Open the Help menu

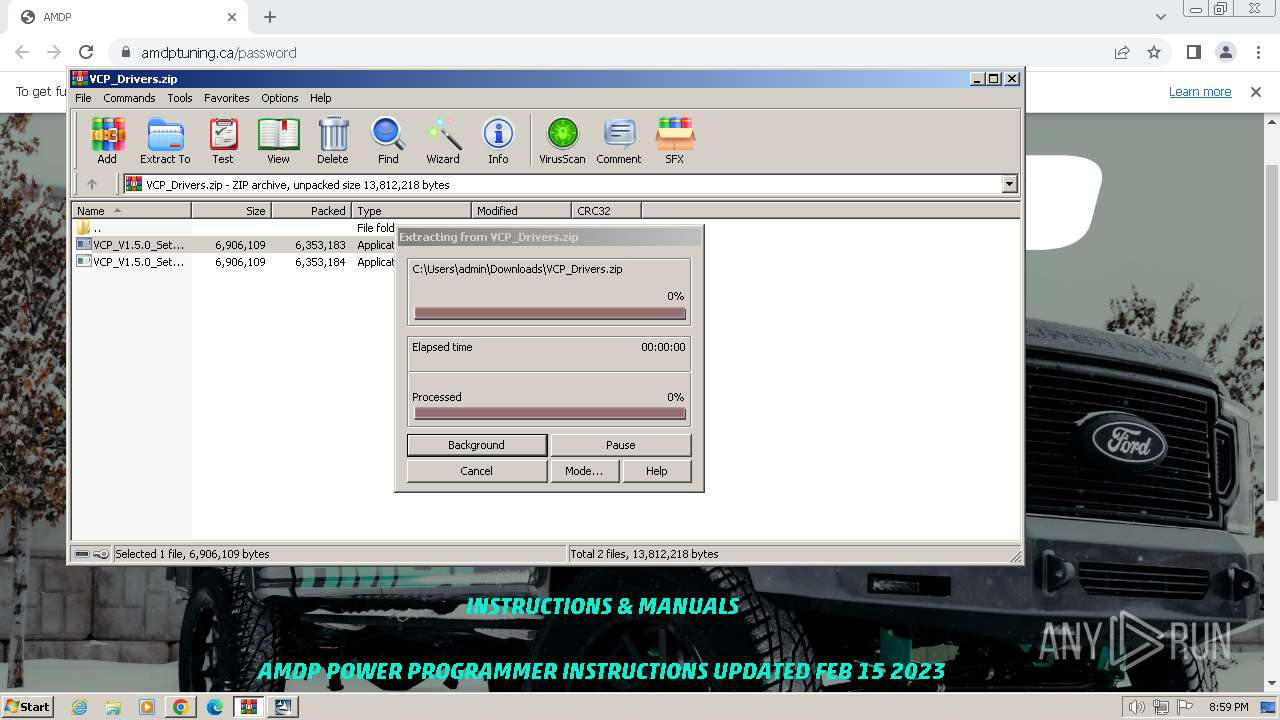[x=320, y=98]
